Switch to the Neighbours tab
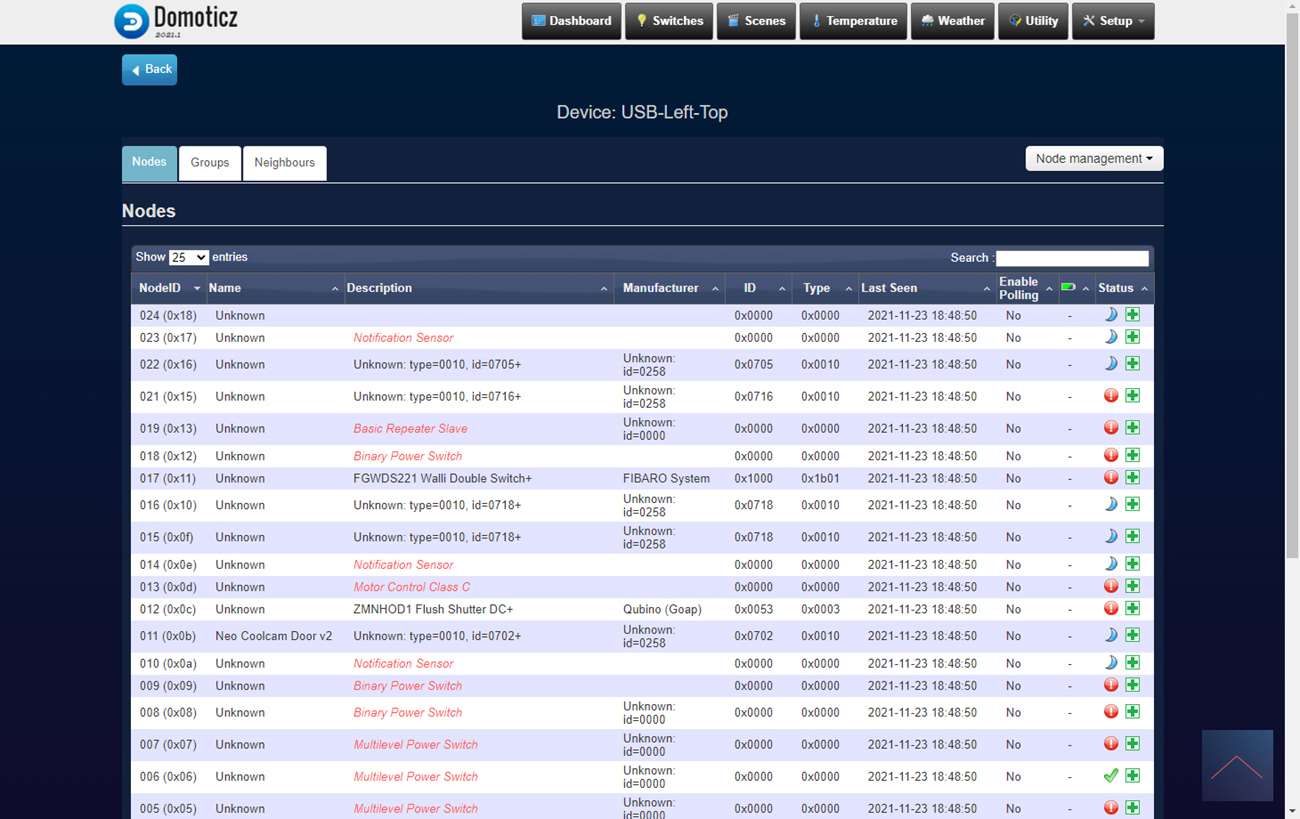The width and height of the screenshot is (1300, 819). pos(284,163)
